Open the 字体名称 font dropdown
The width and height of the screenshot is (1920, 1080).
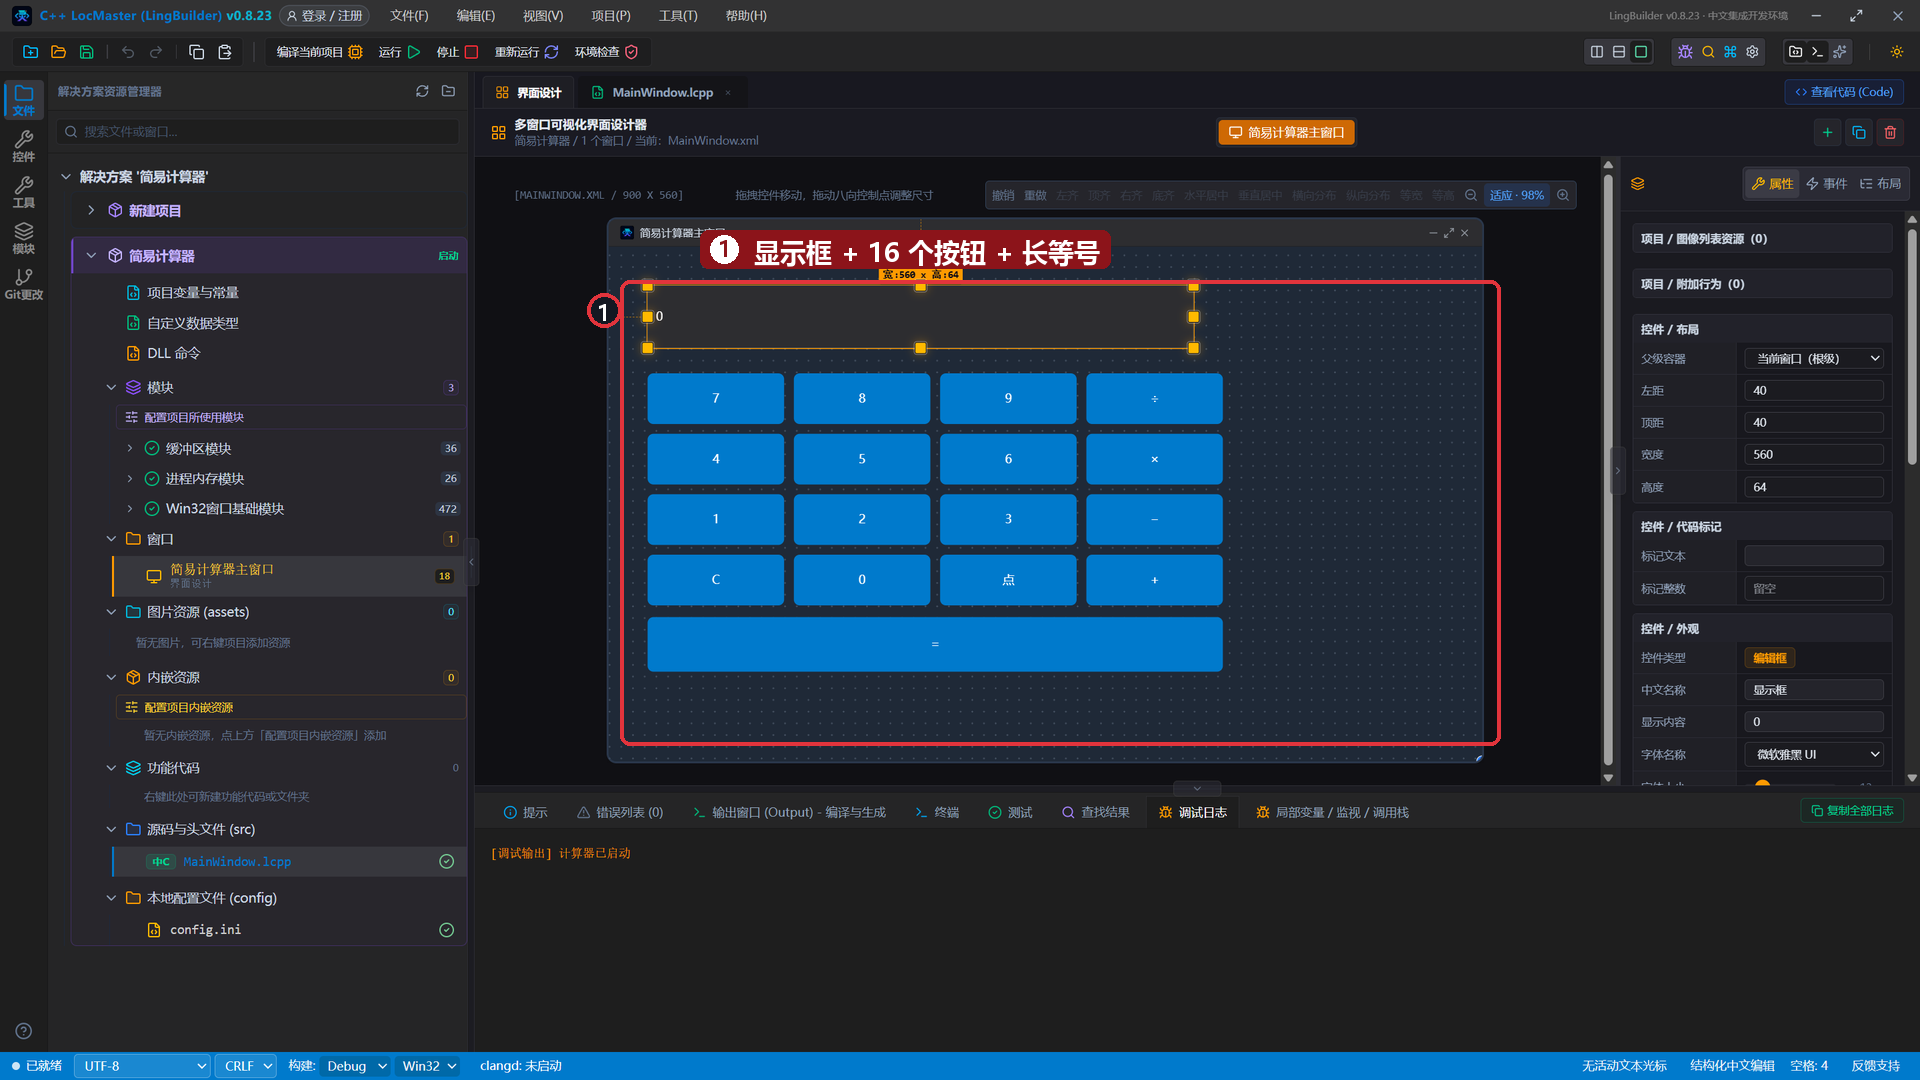[1814, 754]
